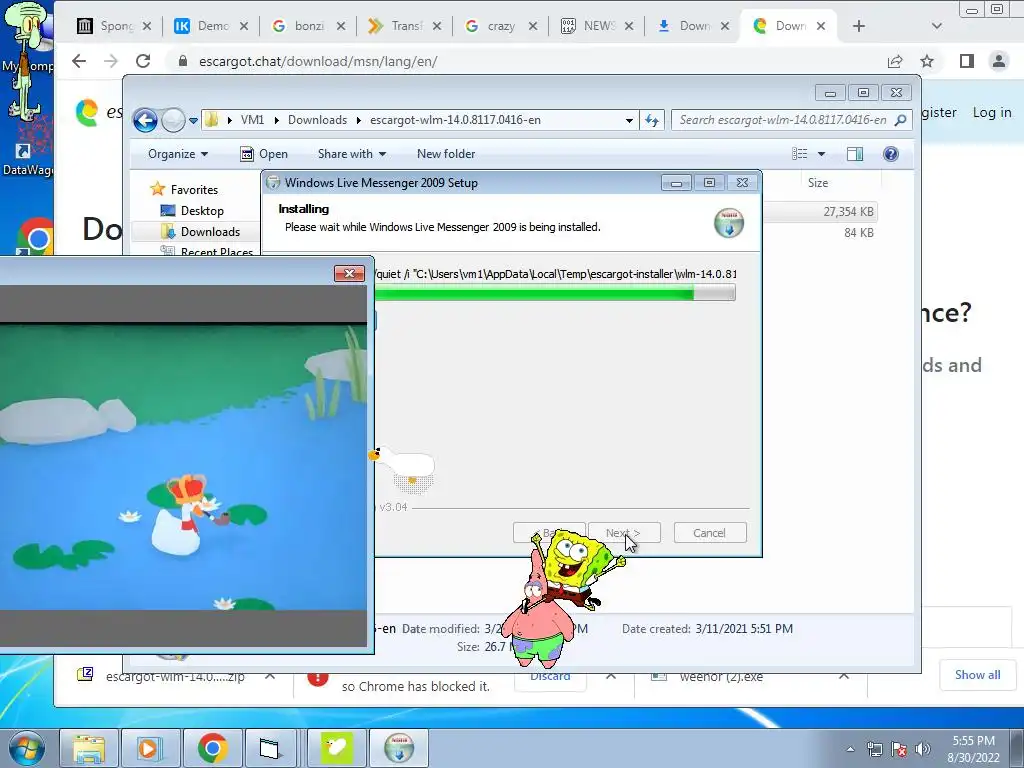Open Action Center flag icon

tap(899, 749)
